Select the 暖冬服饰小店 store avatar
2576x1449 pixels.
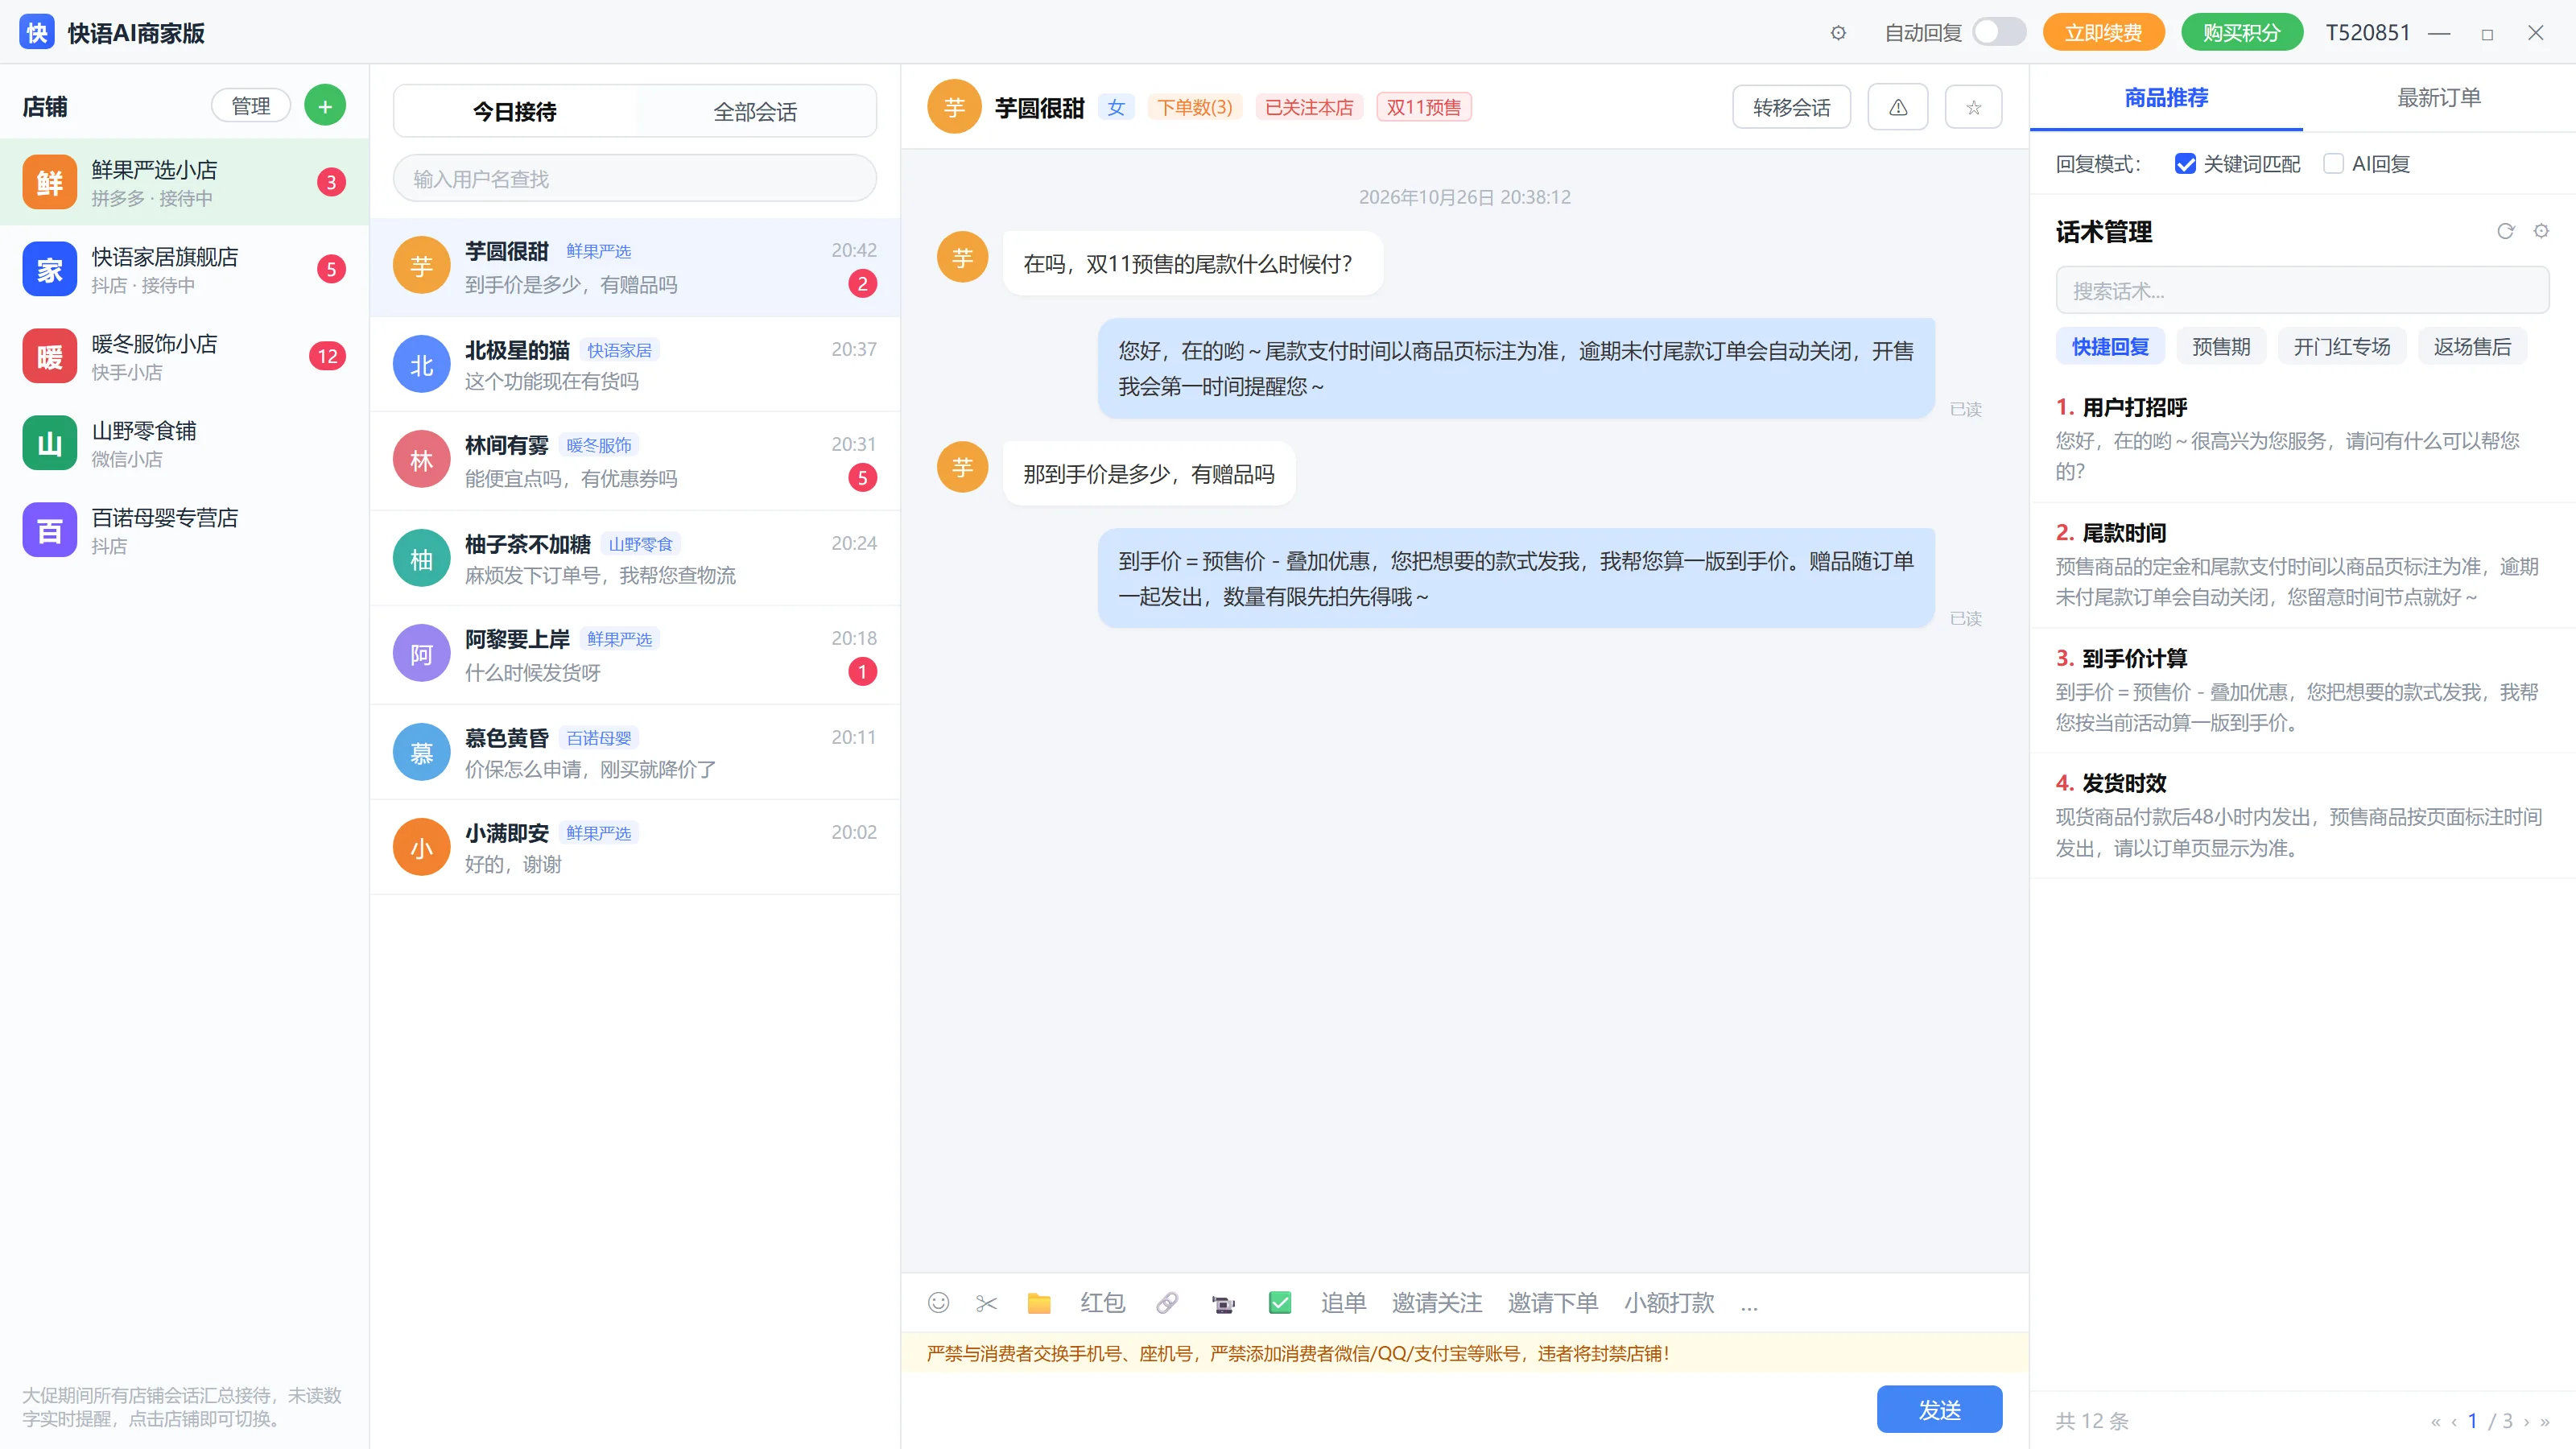pyautogui.click(x=49, y=356)
